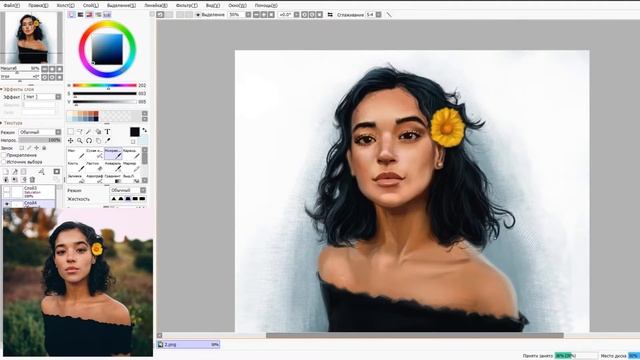The image size is (640, 360).
Task: Click the black foreground color swatch
Action: (135, 132)
